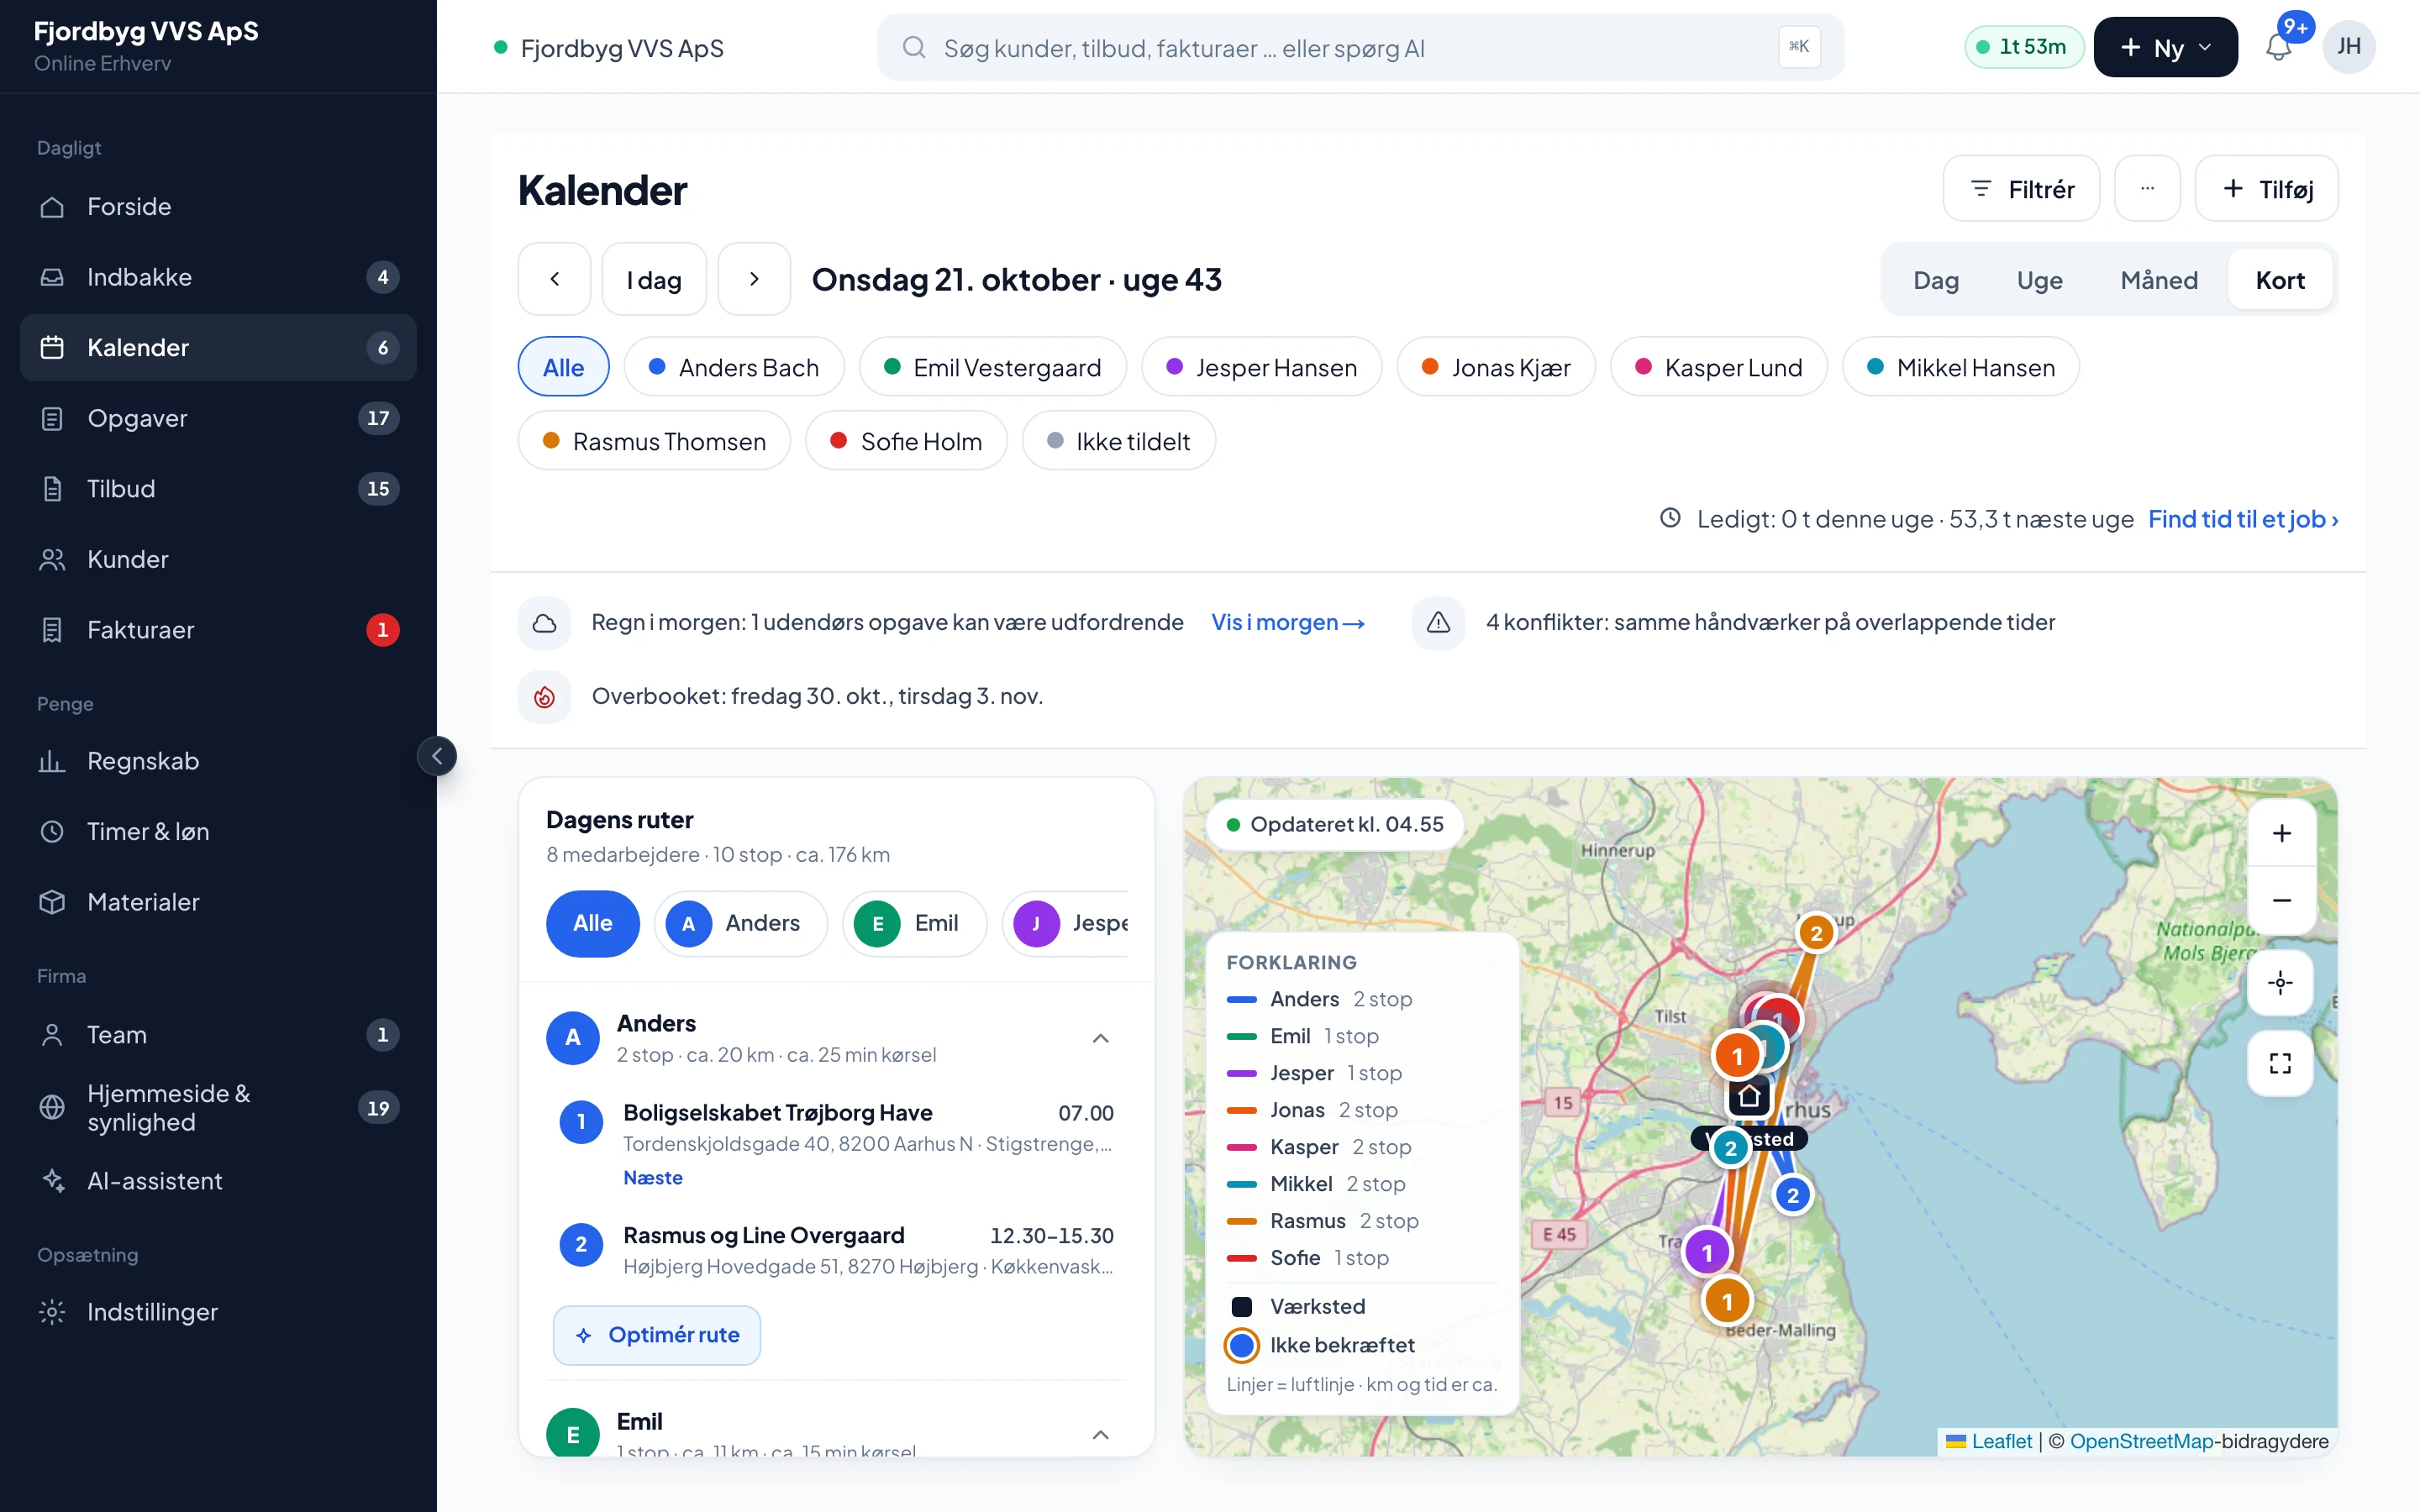Click the overbooked flame icon
2420x1512 pixels.
pyautogui.click(x=544, y=696)
